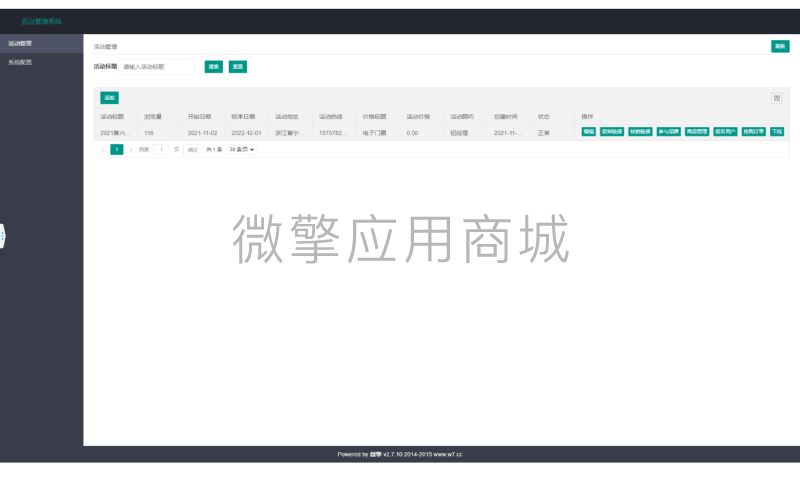Click 复制链接 in the activity row
This screenshot has width=800, height=478.
point(612,132)
